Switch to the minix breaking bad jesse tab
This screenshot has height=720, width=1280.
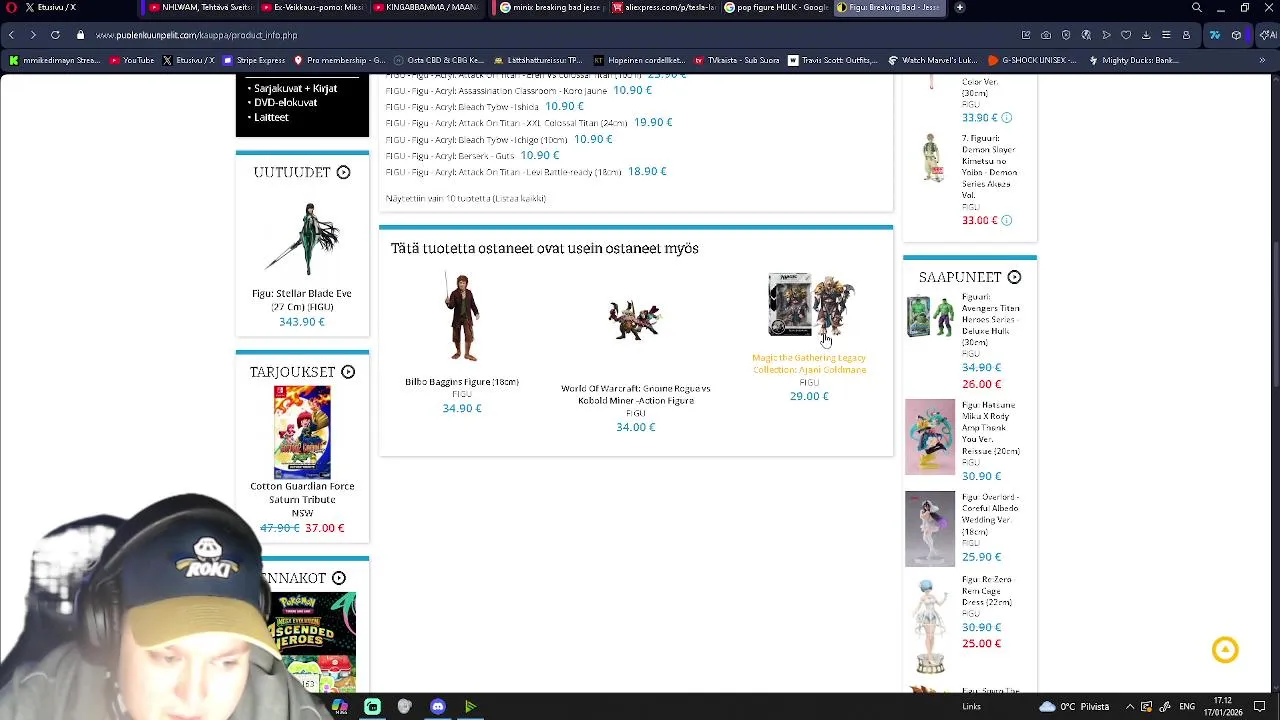[x=551, y=7]
